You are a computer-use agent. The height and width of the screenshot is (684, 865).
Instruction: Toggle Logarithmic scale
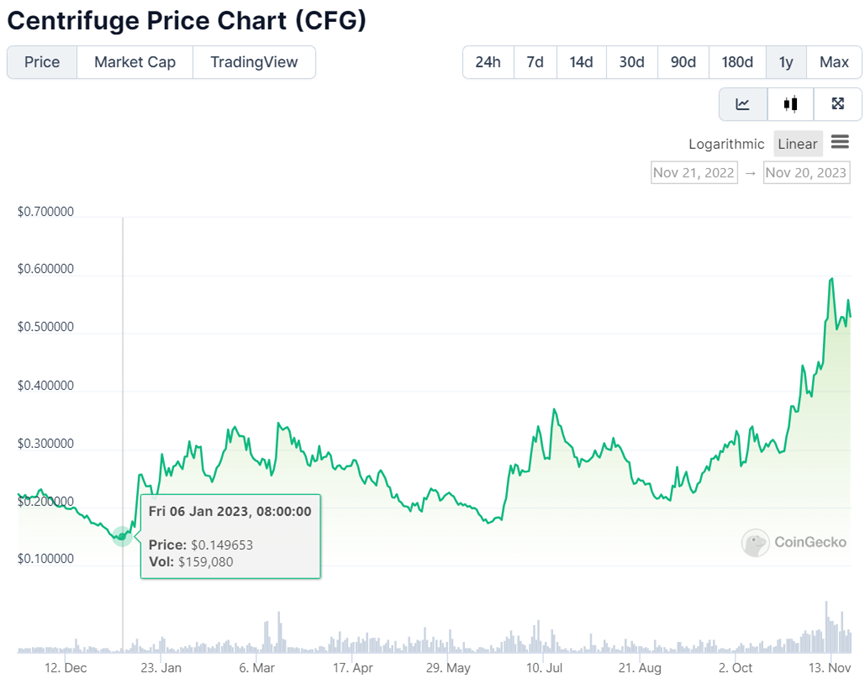(x=726, y=144)
